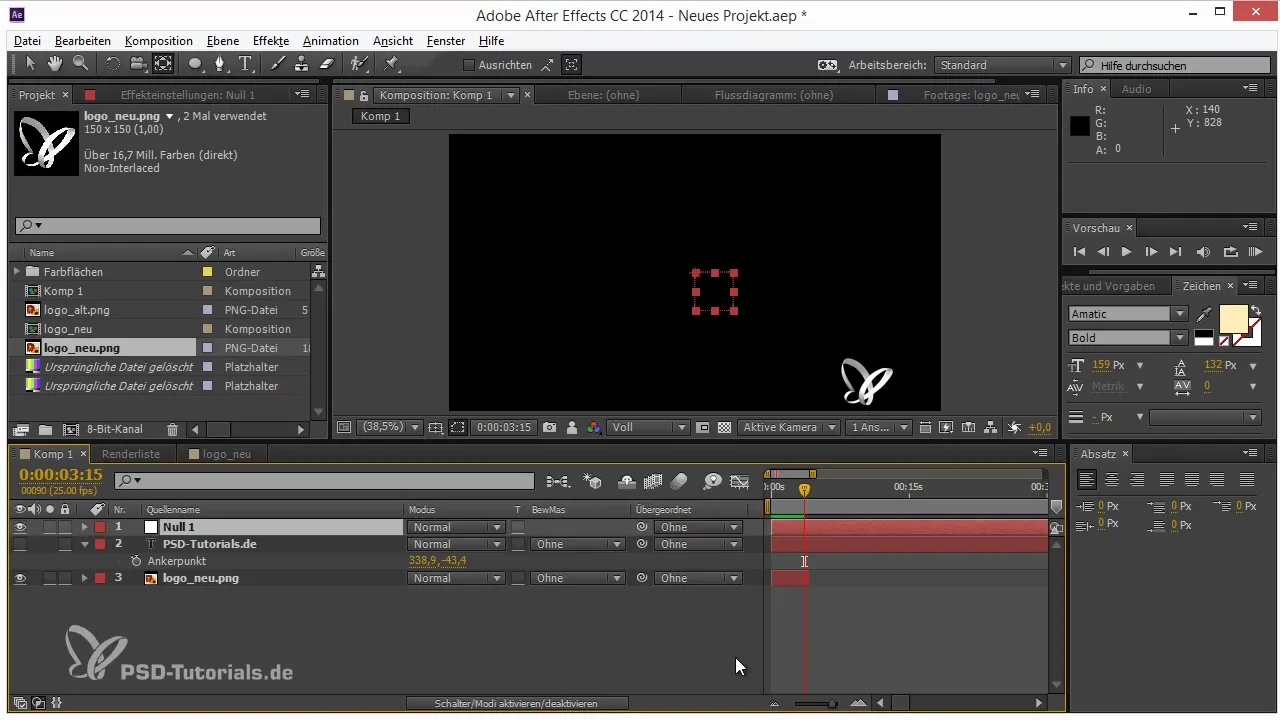Open the brainstorm icon in timeline

(712, 481)
